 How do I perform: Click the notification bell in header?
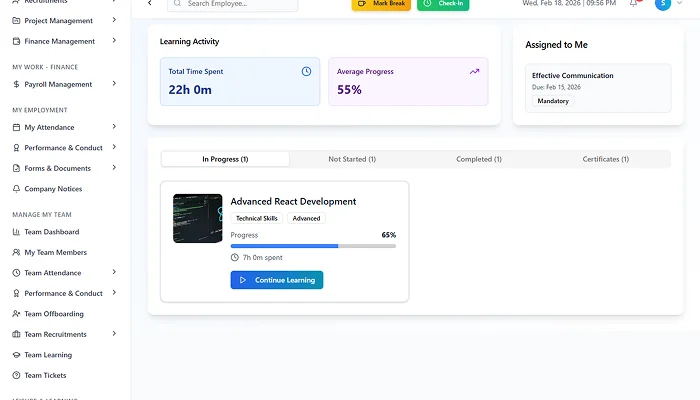click(x=634, y=4)
